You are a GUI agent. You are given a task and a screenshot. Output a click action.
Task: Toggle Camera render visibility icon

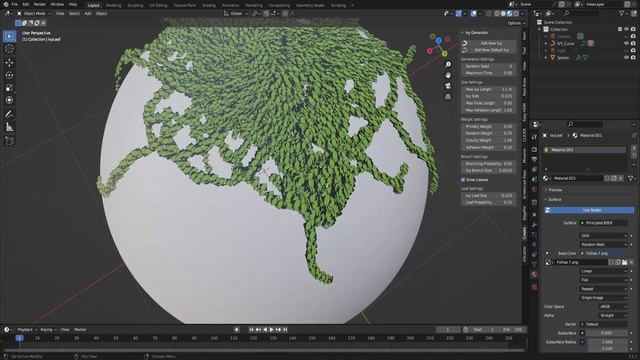(633, 36)
